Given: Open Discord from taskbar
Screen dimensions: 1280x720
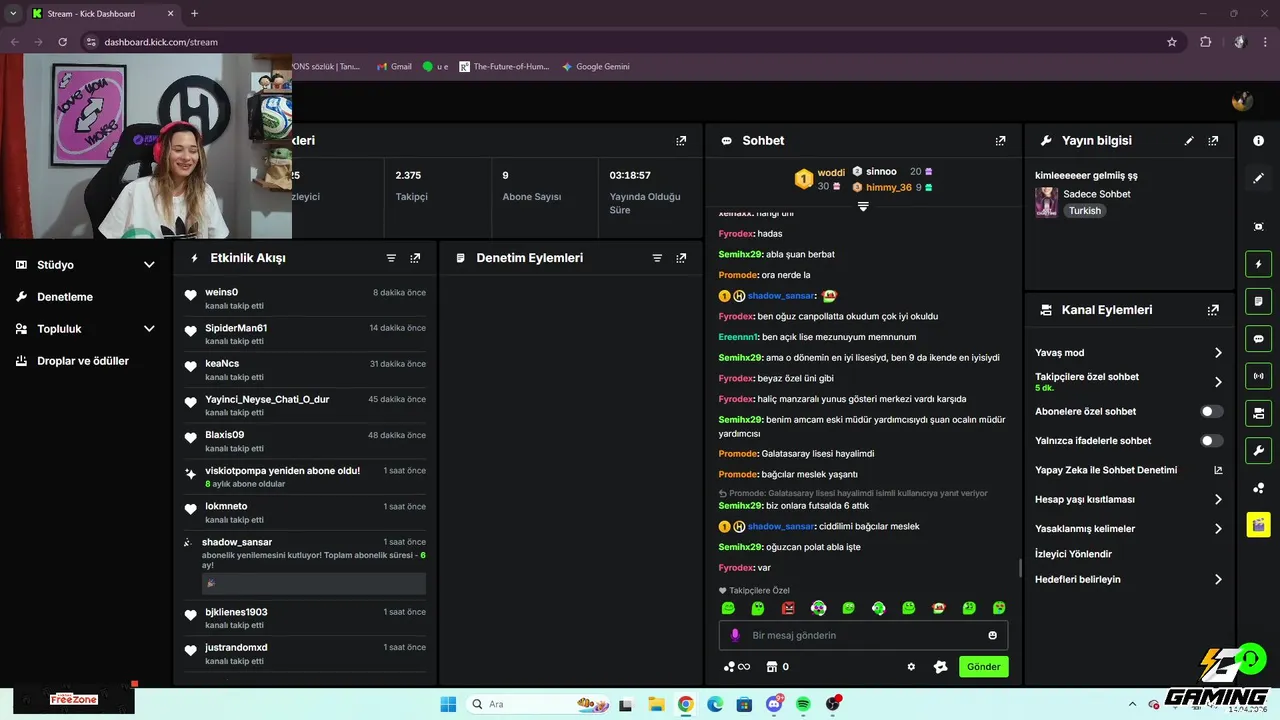Looking at the screenshot, I should (774, 704).
